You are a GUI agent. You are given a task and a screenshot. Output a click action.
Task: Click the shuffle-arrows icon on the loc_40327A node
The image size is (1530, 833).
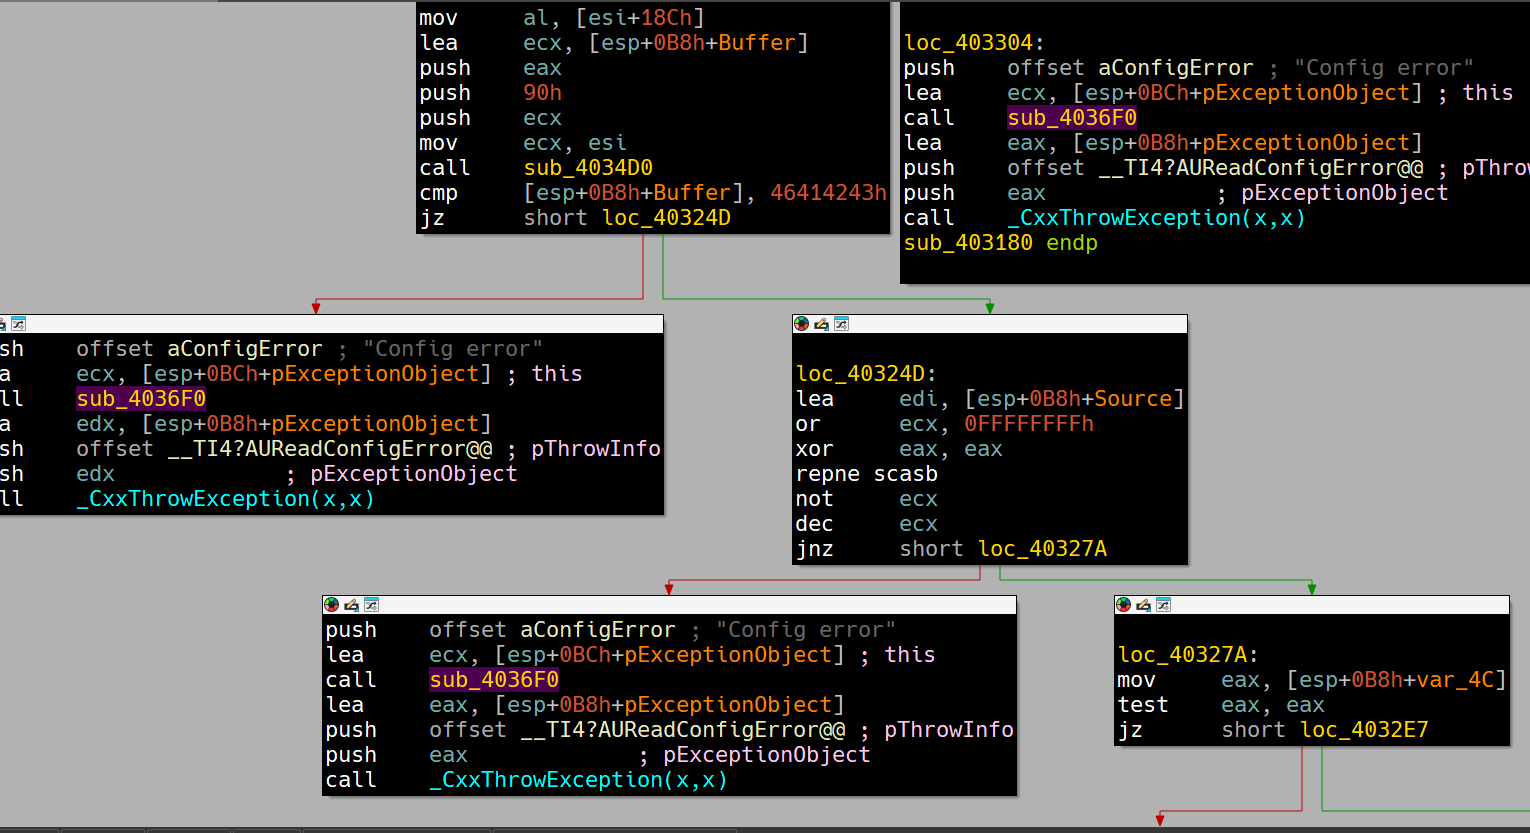[1163, 605]
